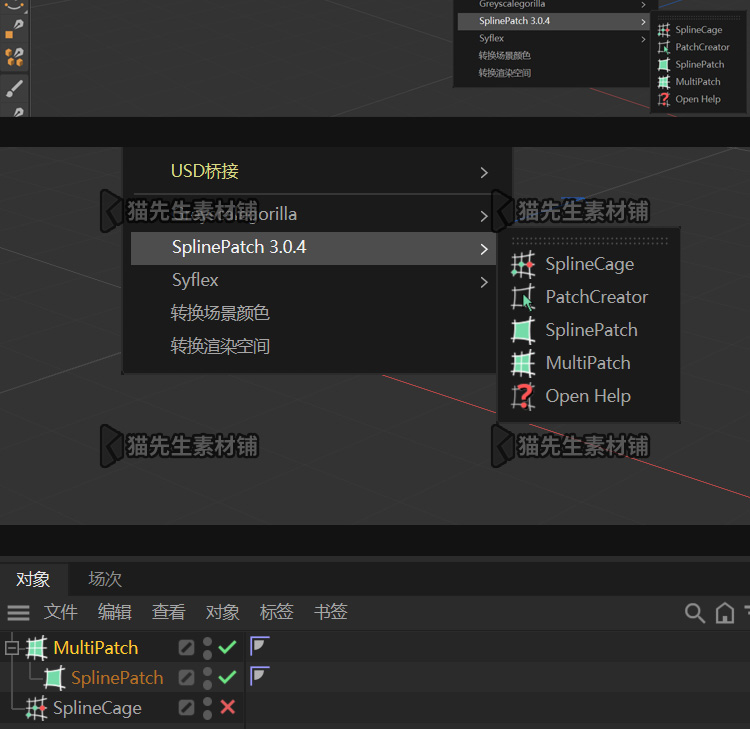Viewport: 750px width, 729px height.
Task: Switch to the 对象 tab
Action: pyautogui.click(x=33, y=579)
